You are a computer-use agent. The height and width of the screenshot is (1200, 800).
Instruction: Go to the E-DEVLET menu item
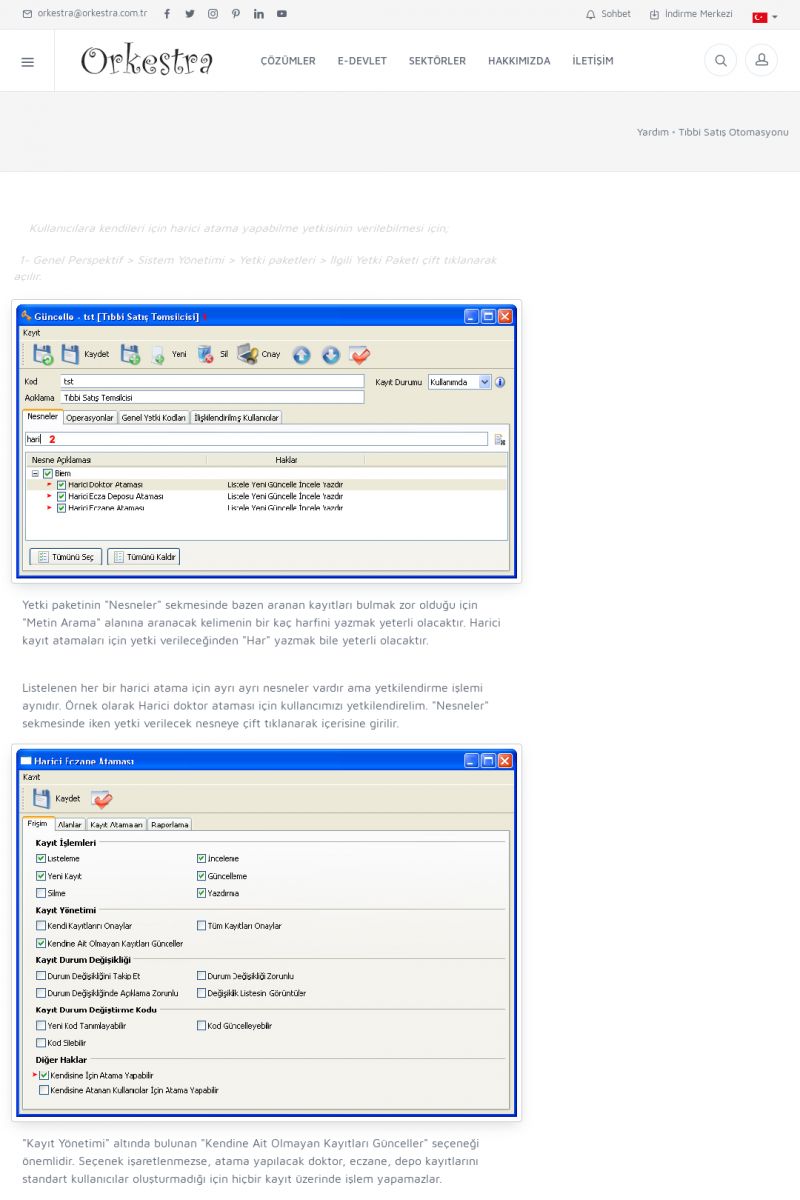(362, 61)
